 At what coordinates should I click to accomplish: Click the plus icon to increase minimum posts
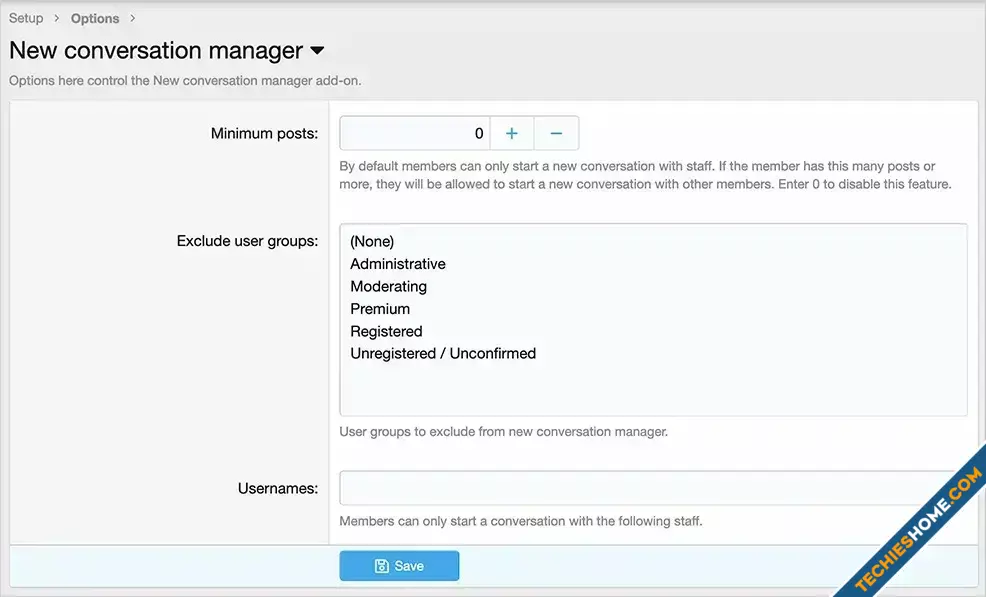(x=511, y=133)
